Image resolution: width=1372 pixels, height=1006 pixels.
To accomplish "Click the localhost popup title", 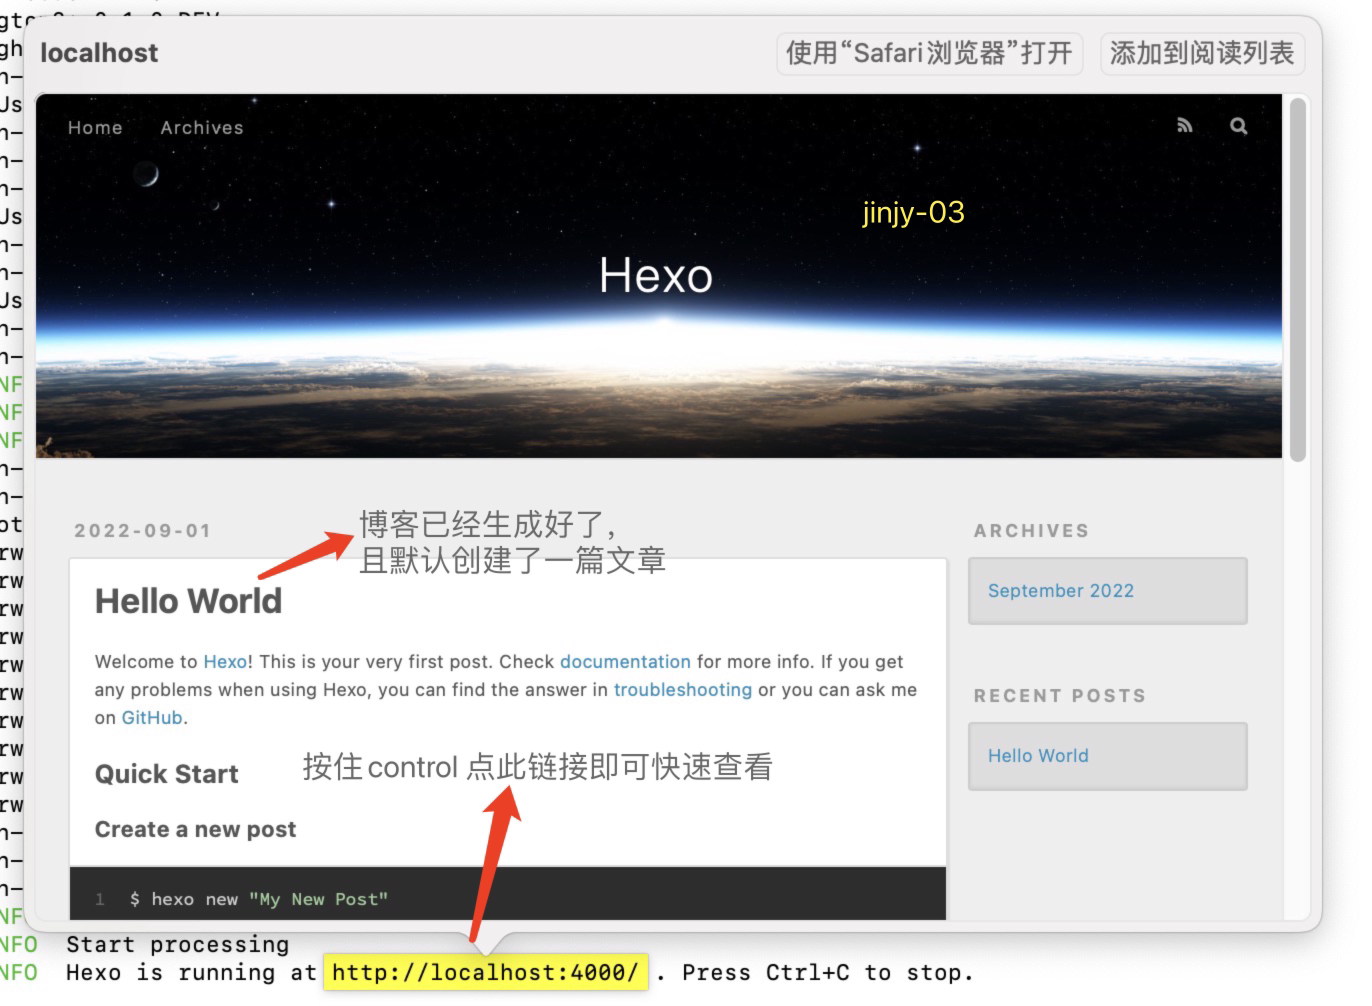I will tap(99, 53).
